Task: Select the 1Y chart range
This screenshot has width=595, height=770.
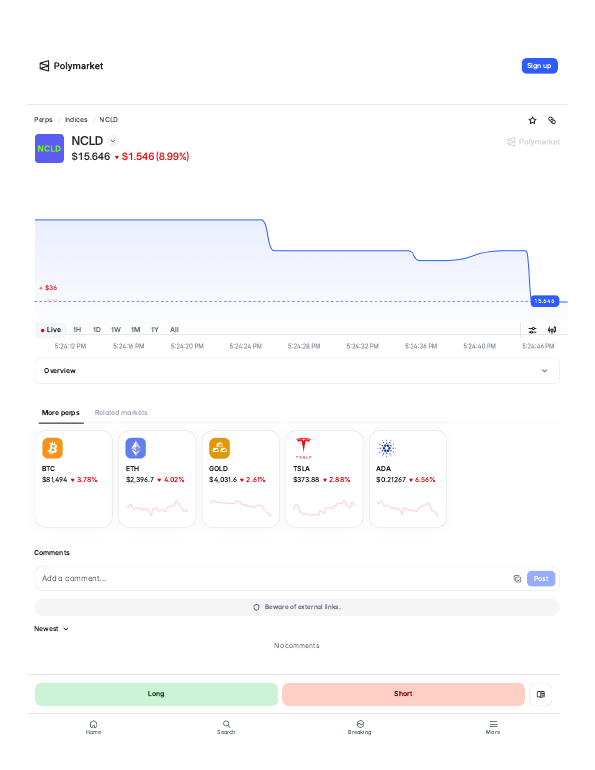Action: (155, 330)
